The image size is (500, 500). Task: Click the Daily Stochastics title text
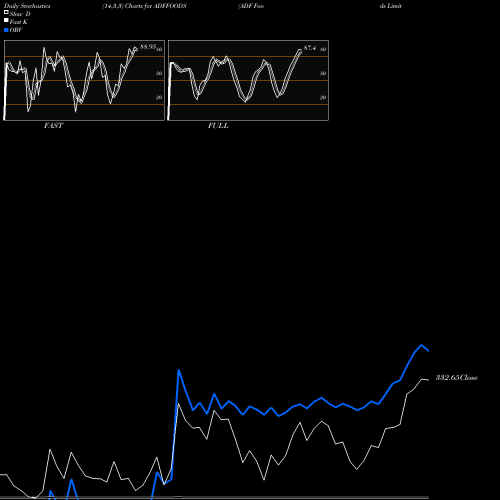tap(27, 6)
